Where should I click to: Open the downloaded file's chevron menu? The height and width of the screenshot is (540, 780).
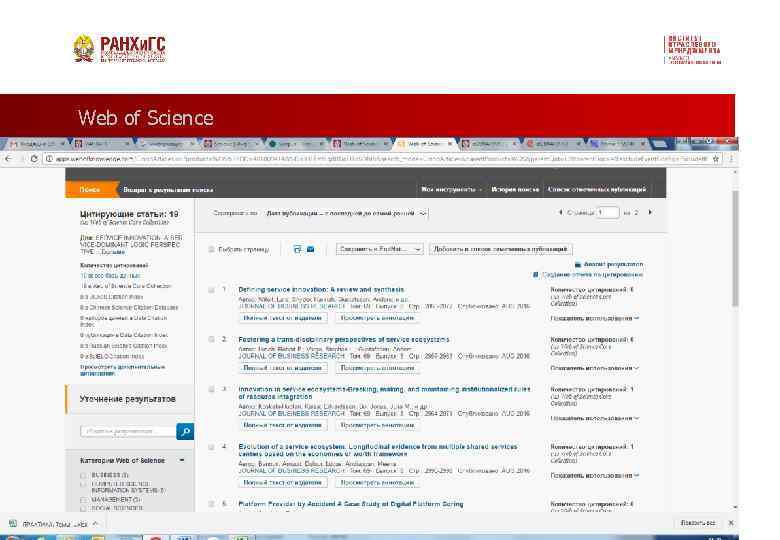pyautogui.click(x=95, y=524)
